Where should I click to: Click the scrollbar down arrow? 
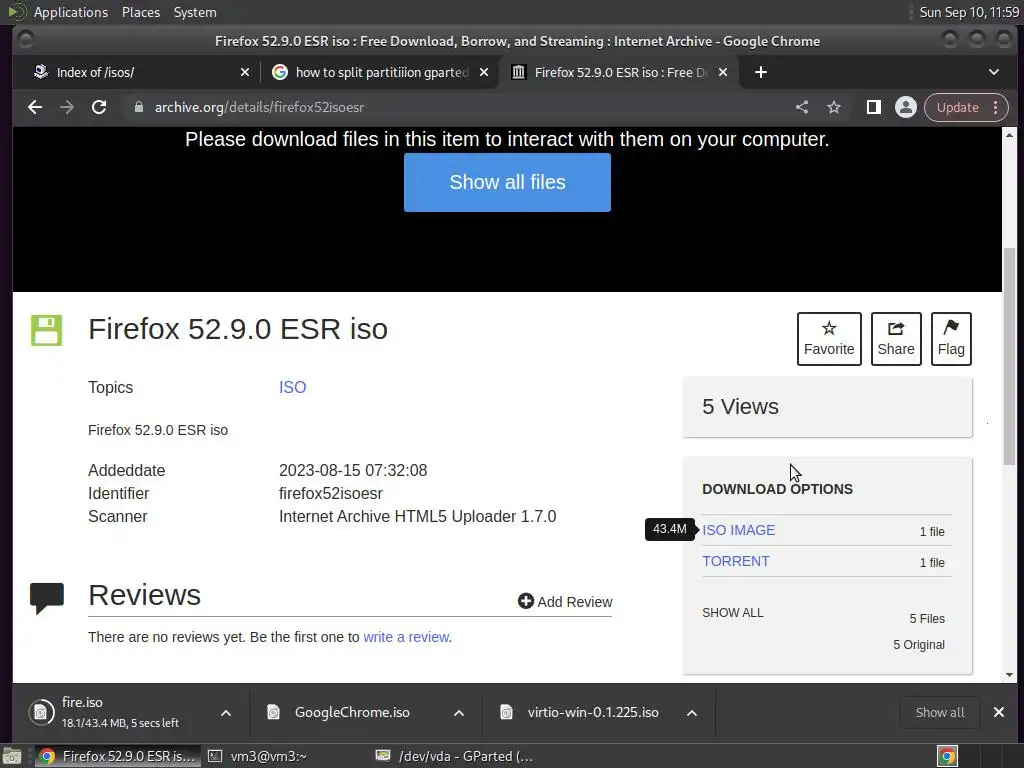(1010, 675)
